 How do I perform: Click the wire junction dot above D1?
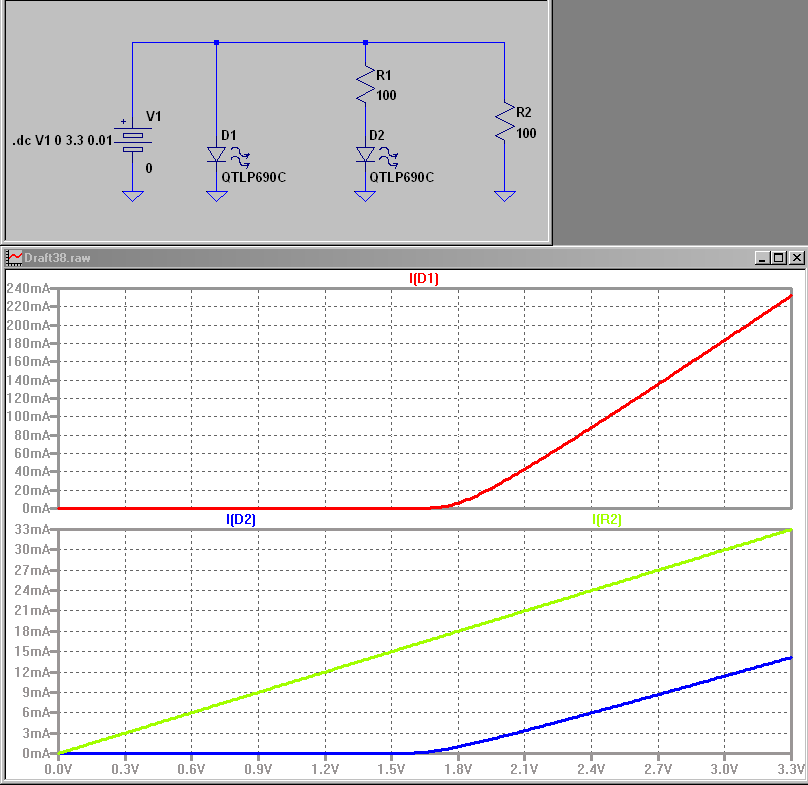tap(216, 42)
